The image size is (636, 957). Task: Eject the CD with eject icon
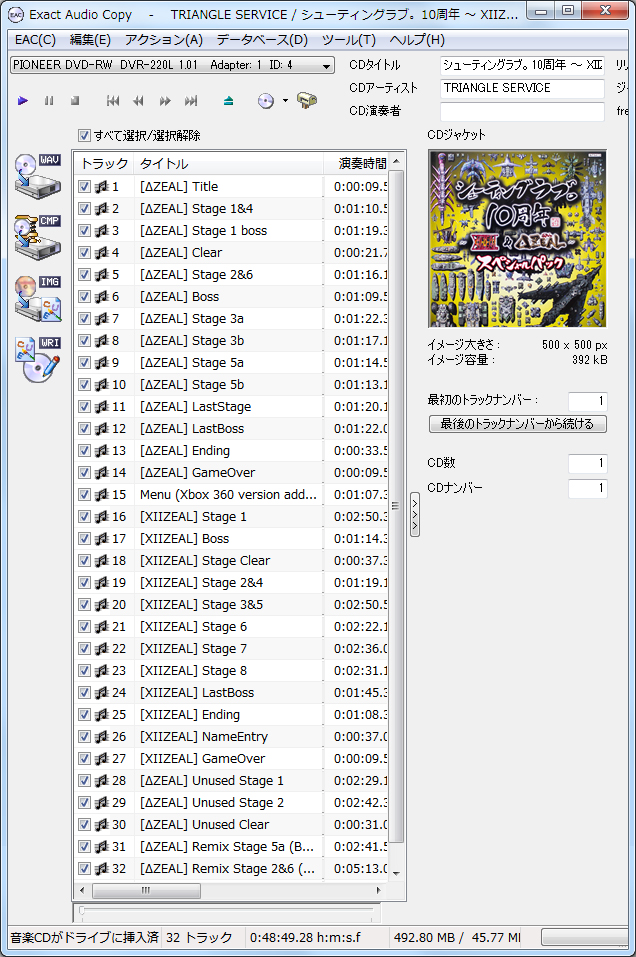tap(228, 101)
